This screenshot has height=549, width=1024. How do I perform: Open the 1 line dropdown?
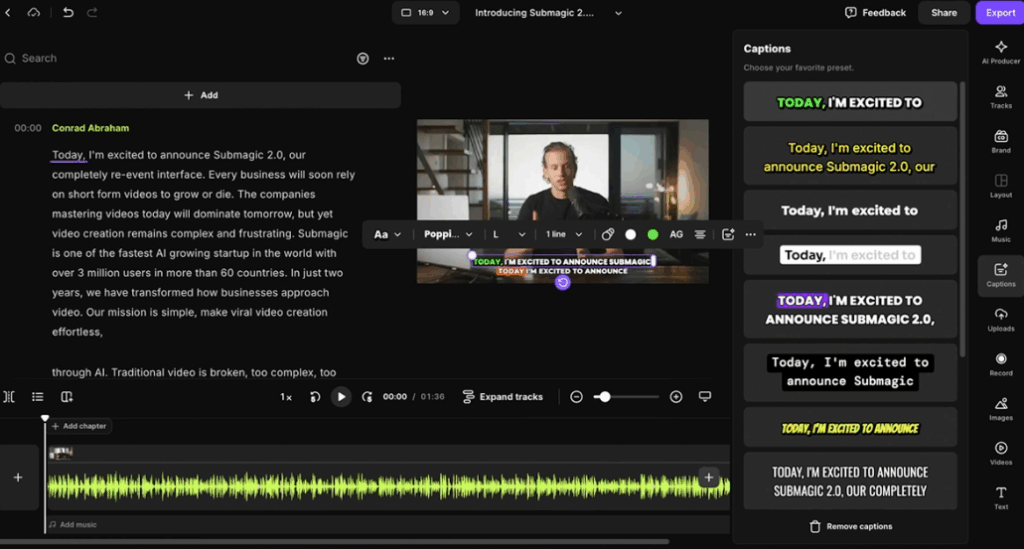click(564, 234)
